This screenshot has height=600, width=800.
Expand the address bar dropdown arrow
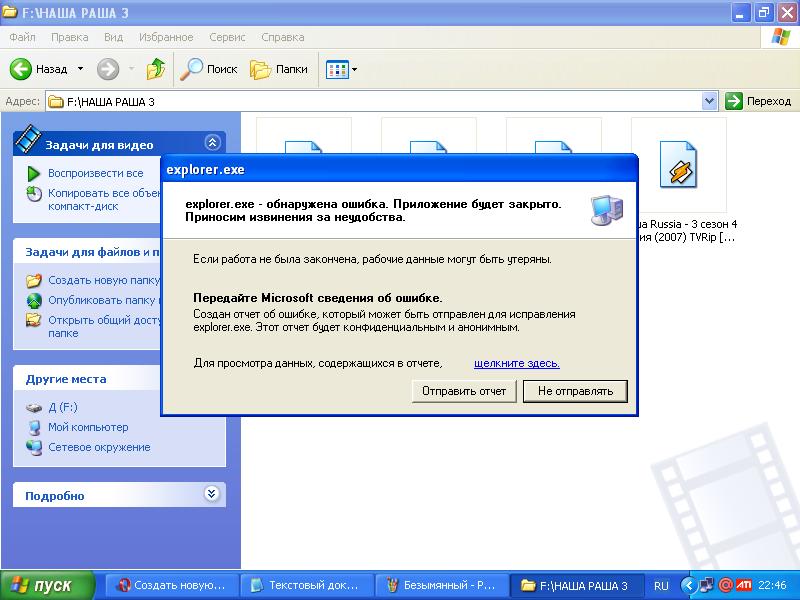pyautogui.click(x=709, y=102)
